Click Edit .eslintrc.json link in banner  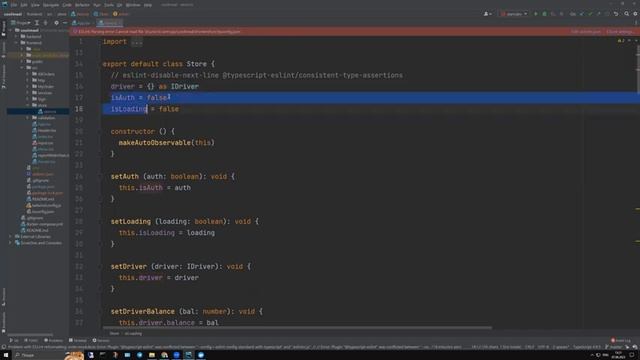[x=586, y=31]
